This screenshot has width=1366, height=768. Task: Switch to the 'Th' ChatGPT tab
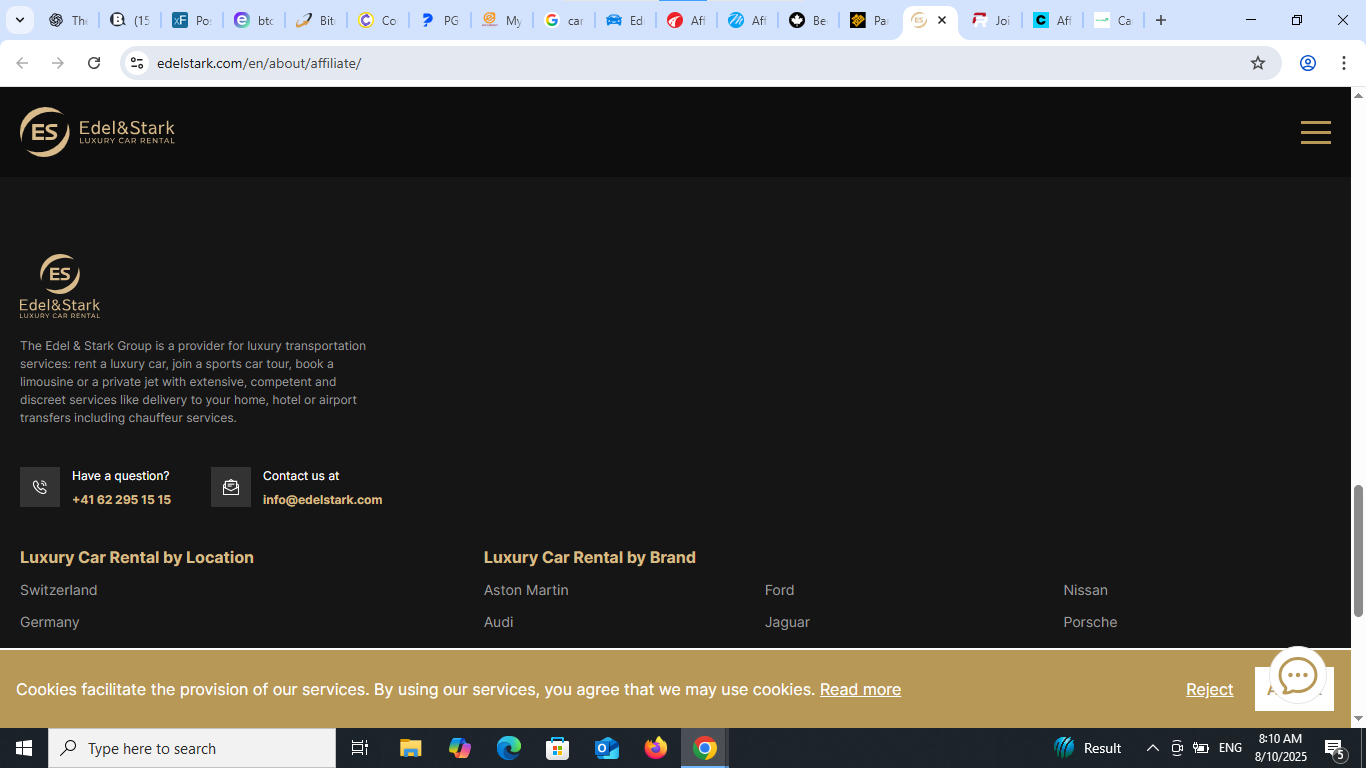(x=68, y=20)
